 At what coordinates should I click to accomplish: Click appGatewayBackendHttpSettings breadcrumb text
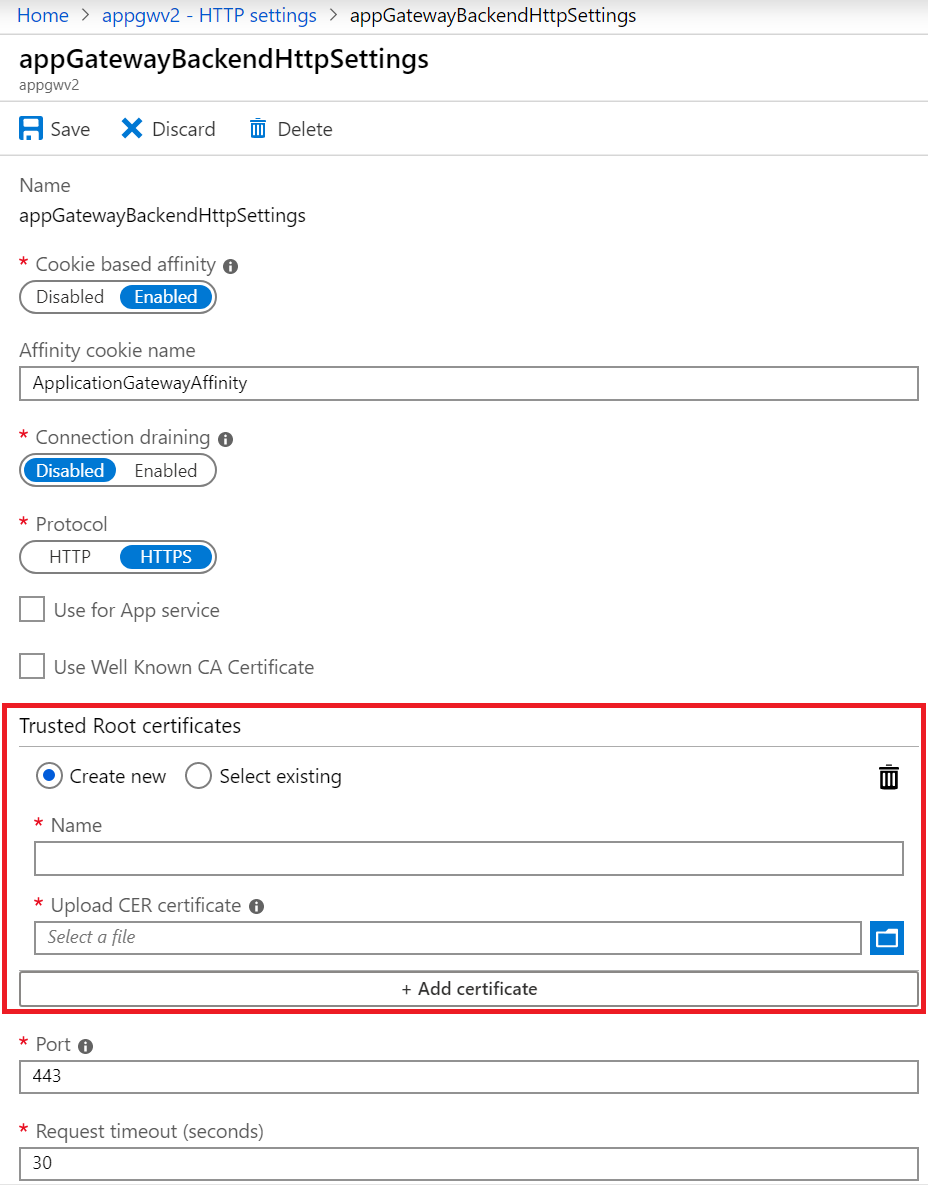click(x=493, y=15)
